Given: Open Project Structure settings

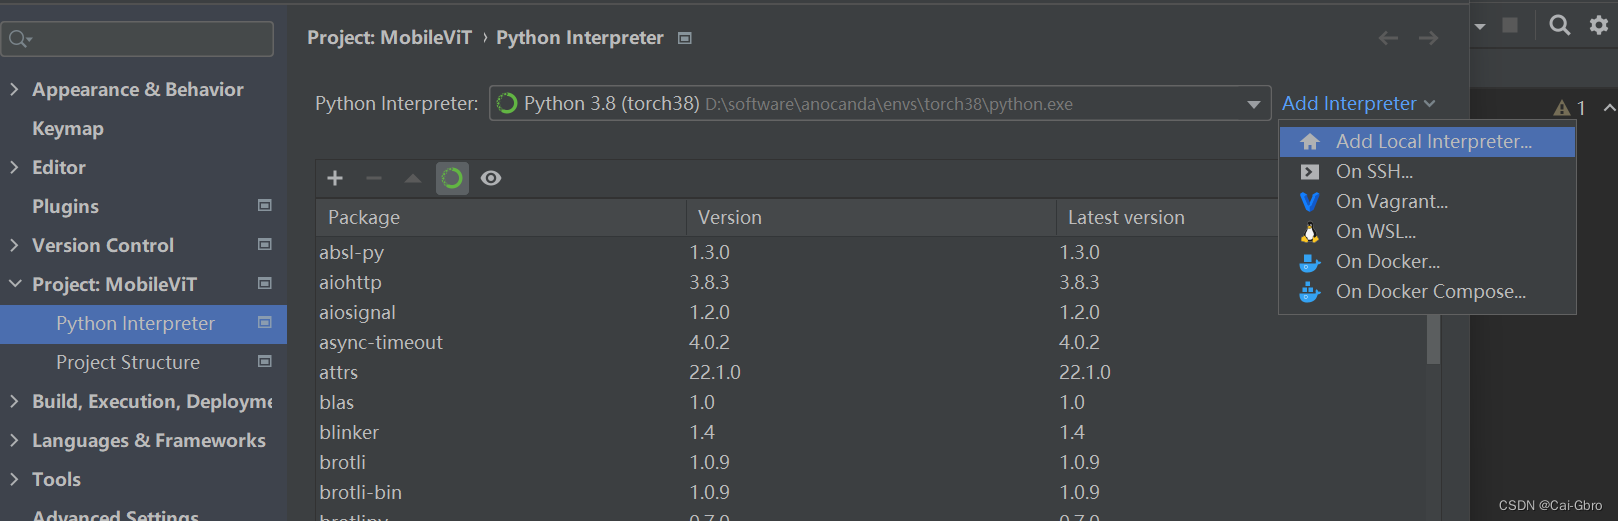Looking at the screenshot, I should [128, 363].
